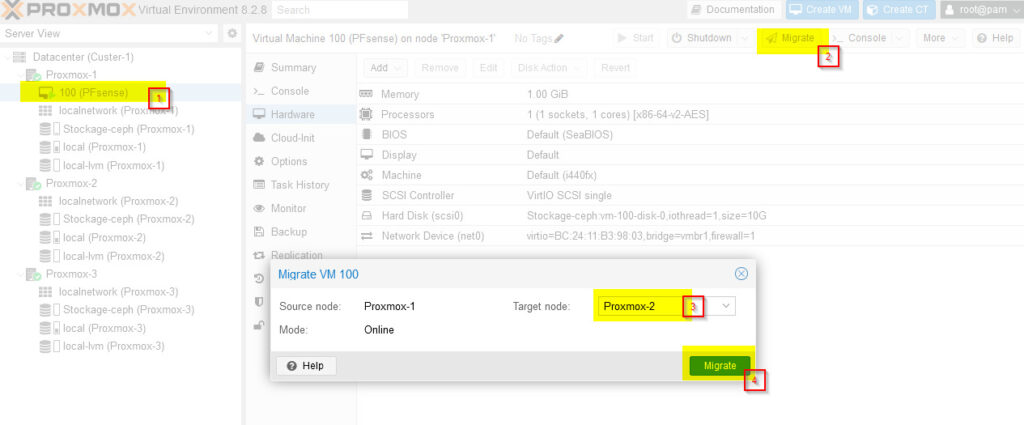The height and width of the screenshot is (425, 1024).
Task: Open the root@pam user menu
Action: tap(980, 10)
